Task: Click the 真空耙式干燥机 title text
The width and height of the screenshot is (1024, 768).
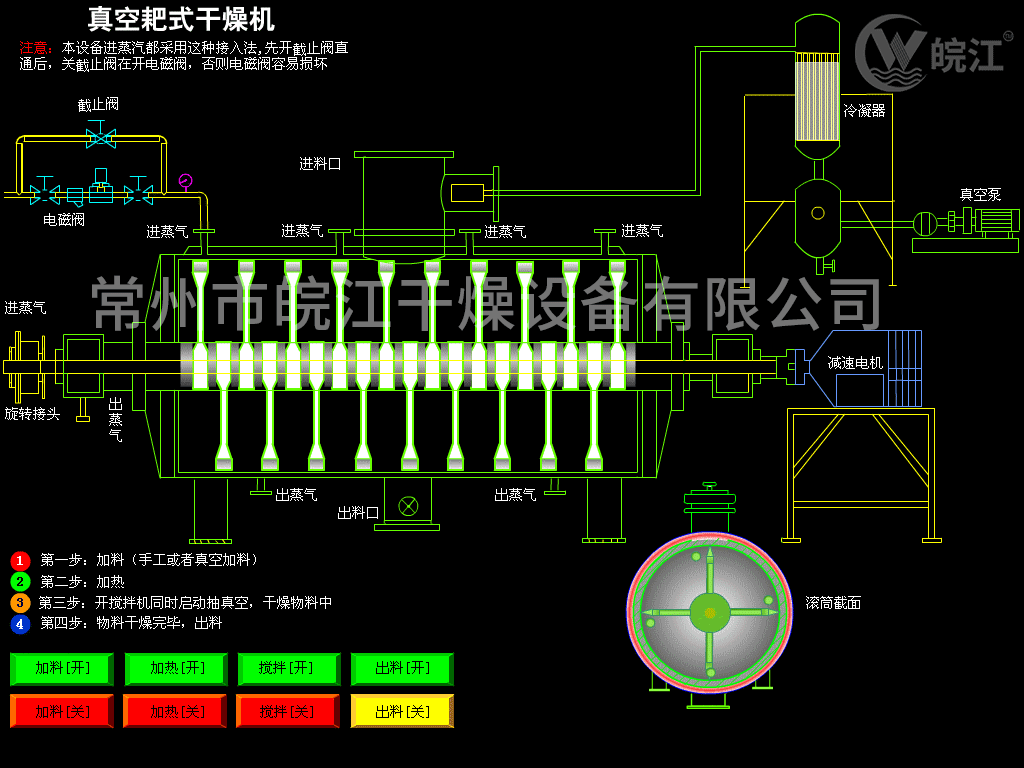Action: click(181, 20)
